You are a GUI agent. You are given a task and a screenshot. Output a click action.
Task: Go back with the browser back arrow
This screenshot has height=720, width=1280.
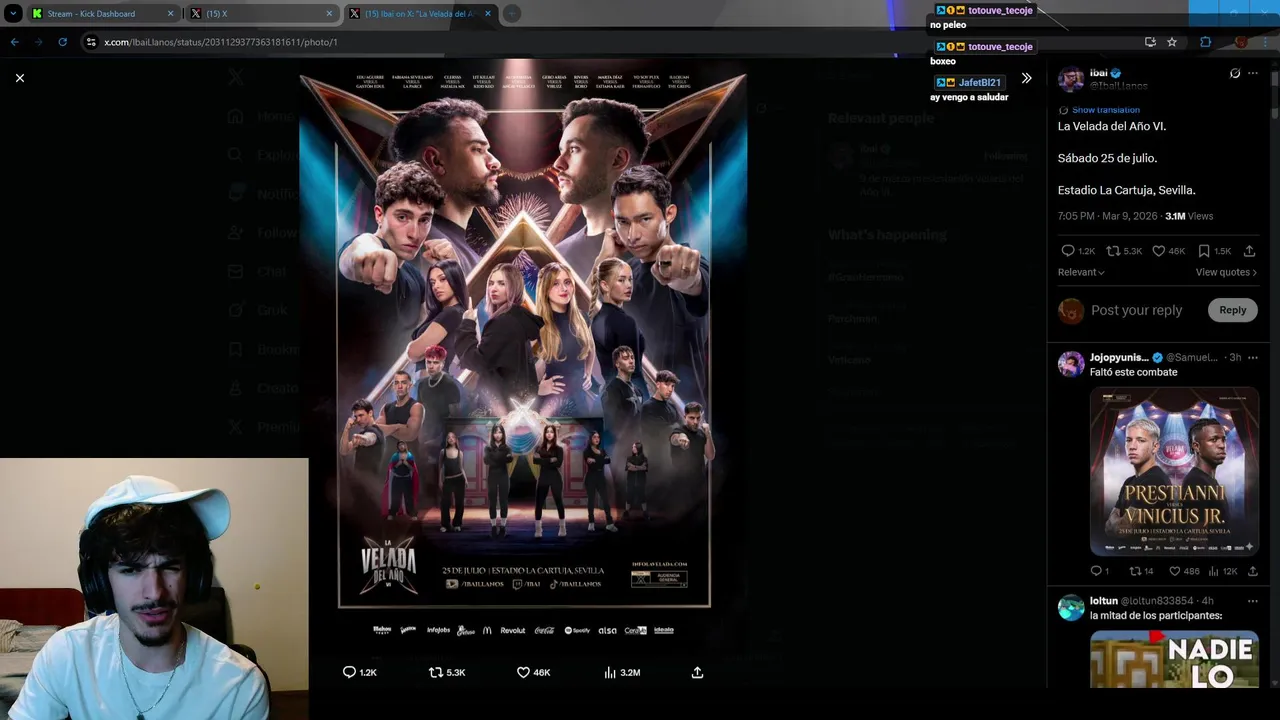click(14, 42)
